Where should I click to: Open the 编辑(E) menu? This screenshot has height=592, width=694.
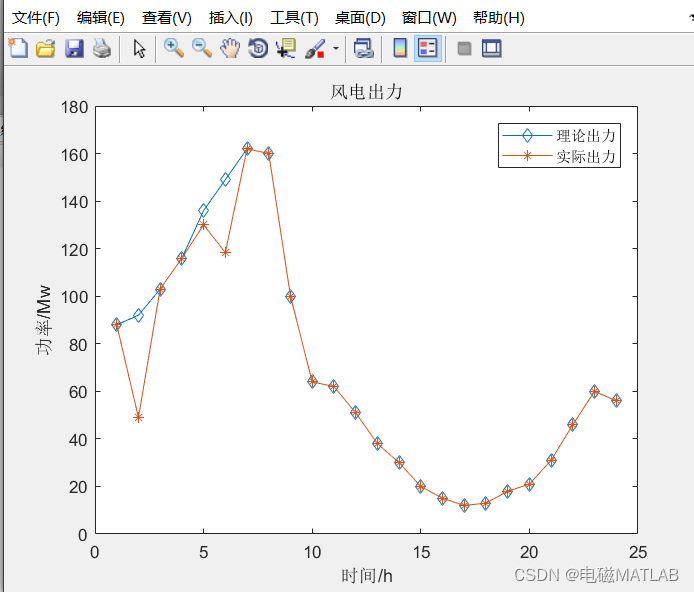click(x=100, y=18)
